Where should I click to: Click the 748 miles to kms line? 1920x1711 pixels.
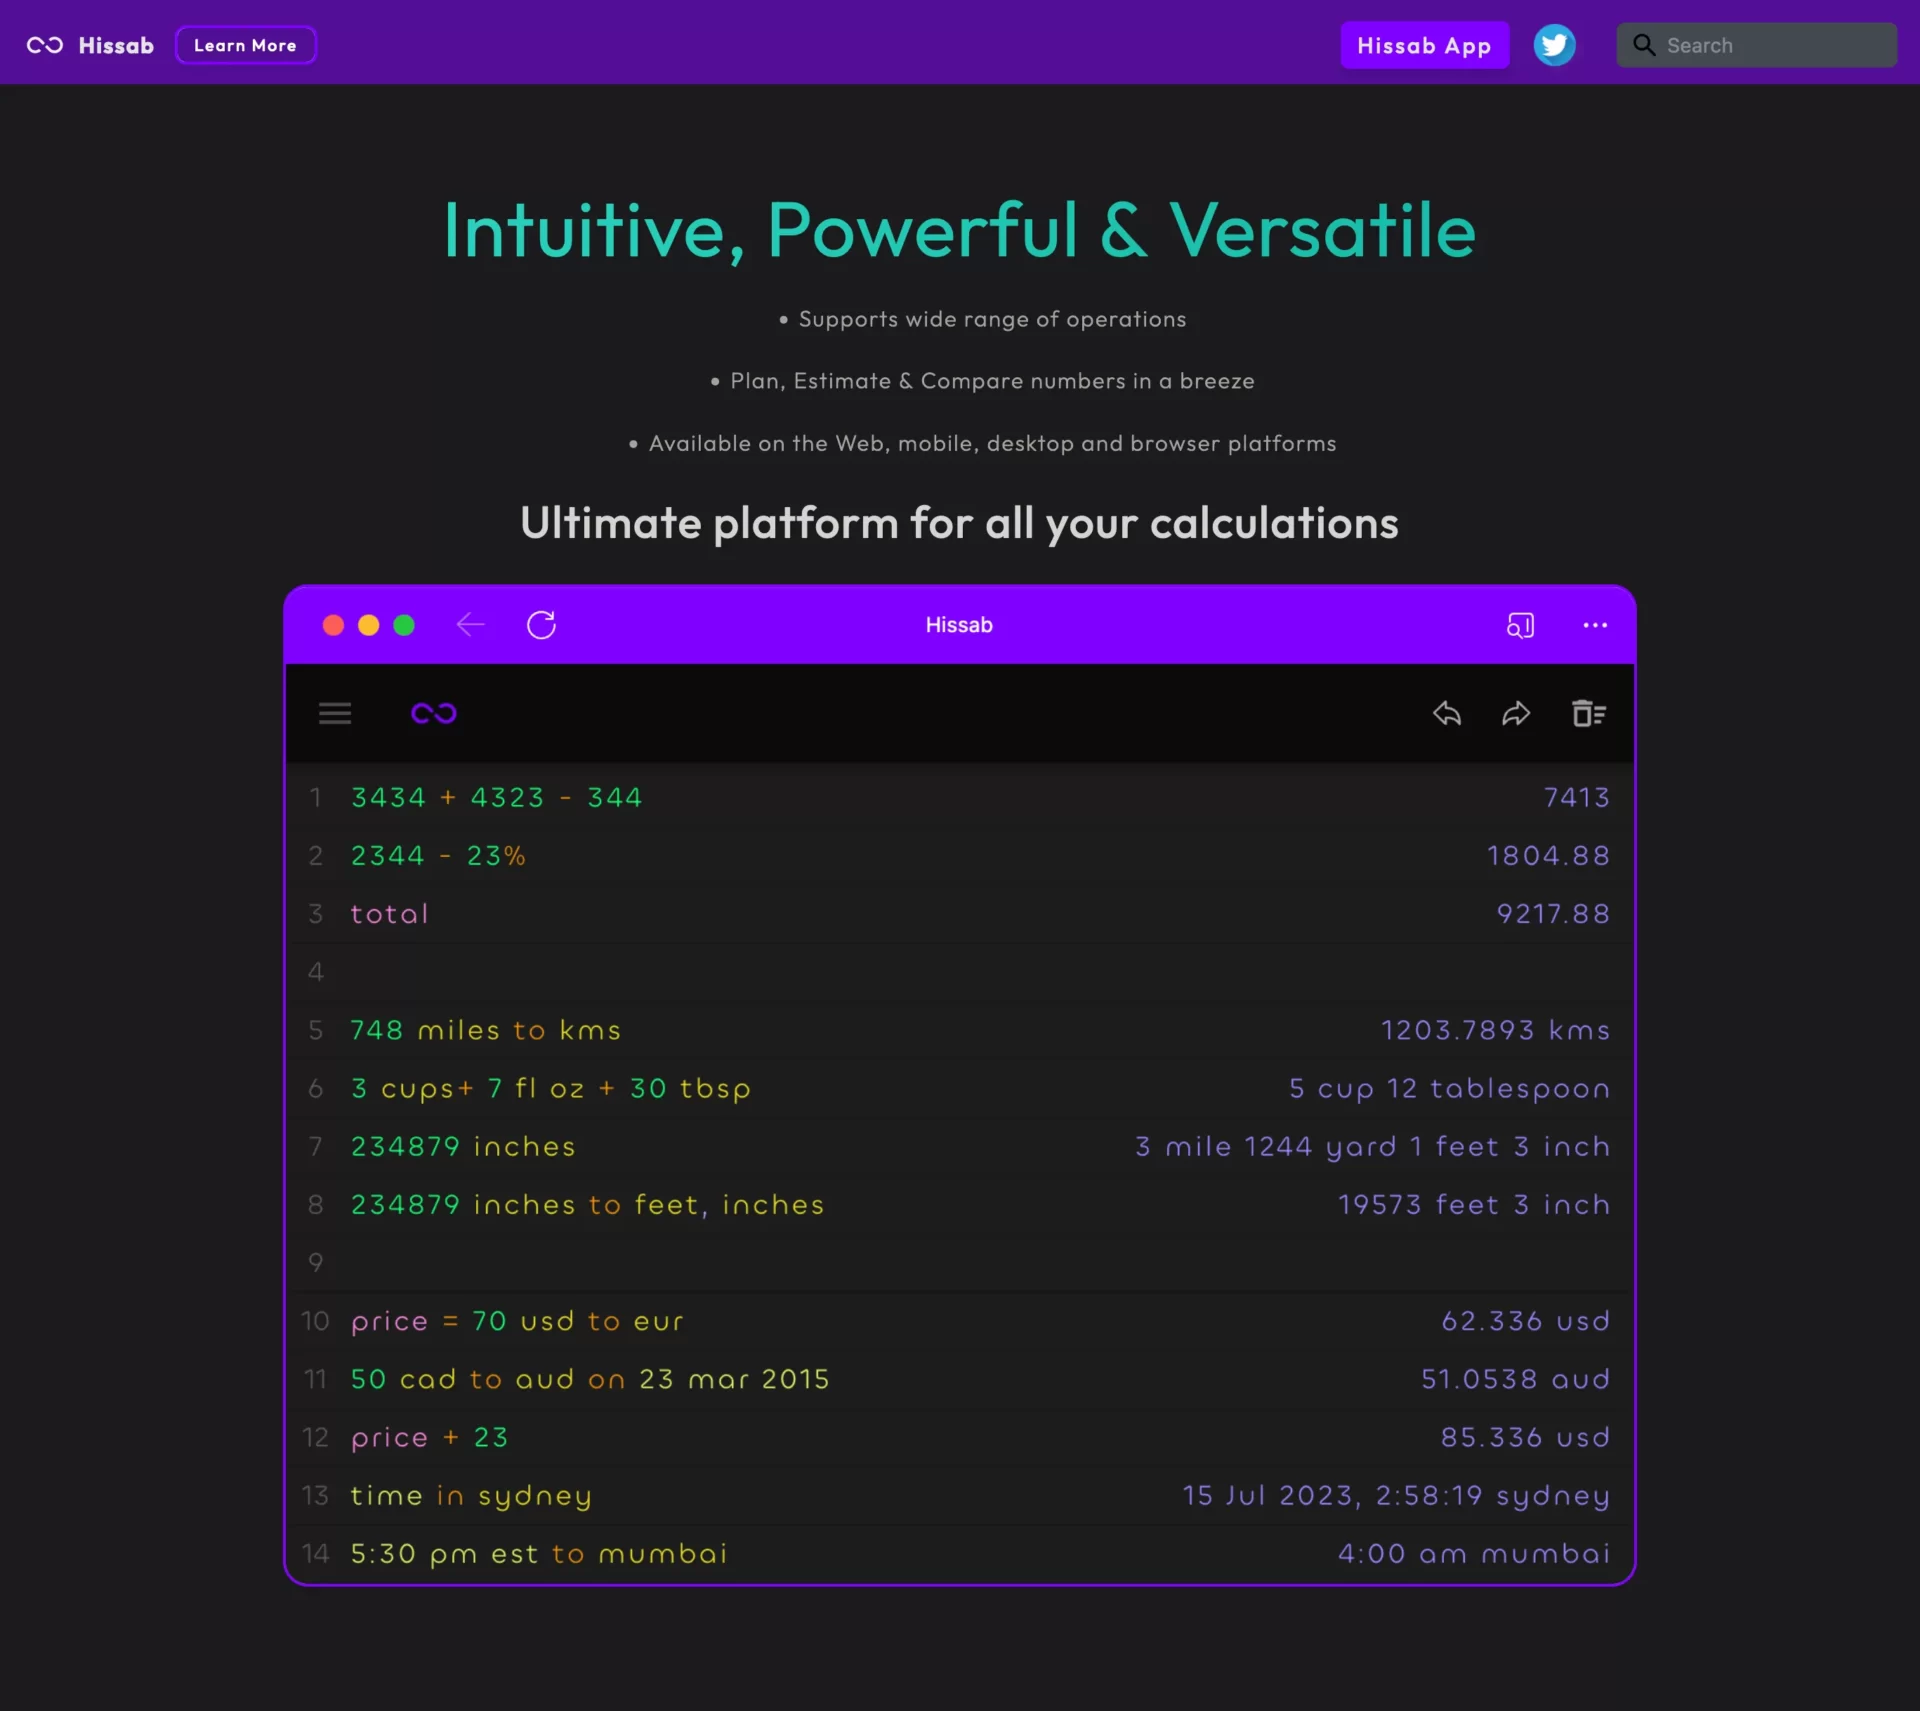485,1030
